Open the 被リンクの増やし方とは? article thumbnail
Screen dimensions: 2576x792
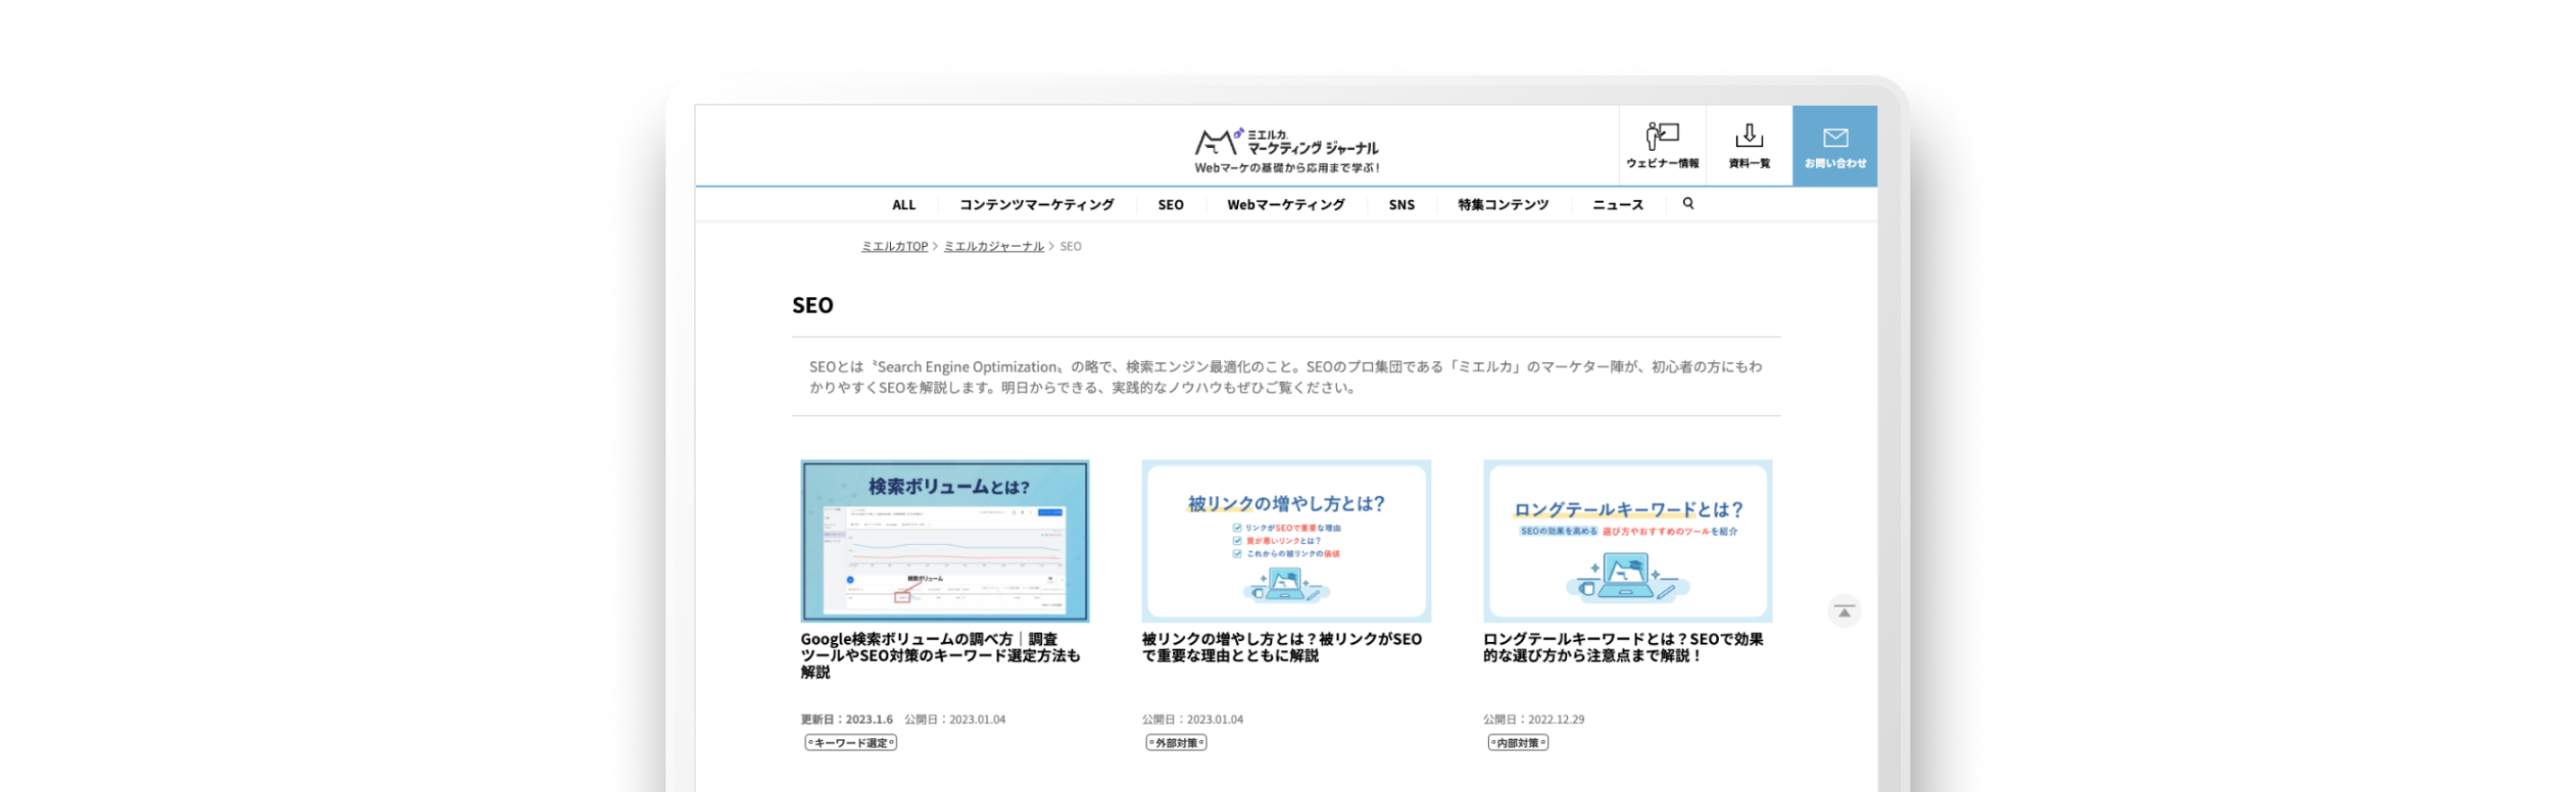(1286, 541)
